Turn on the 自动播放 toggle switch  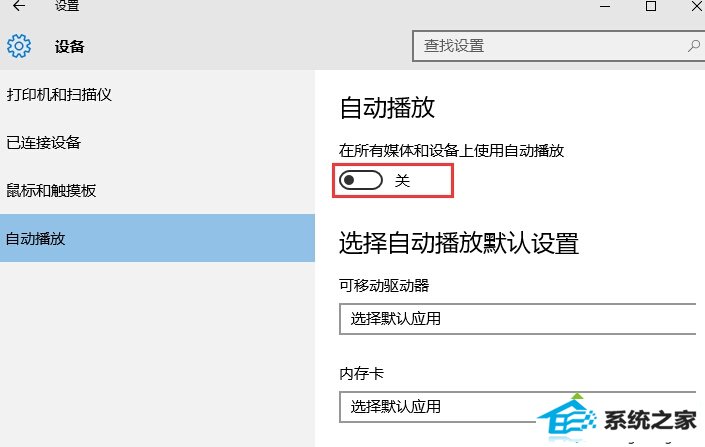click(362, 180)
